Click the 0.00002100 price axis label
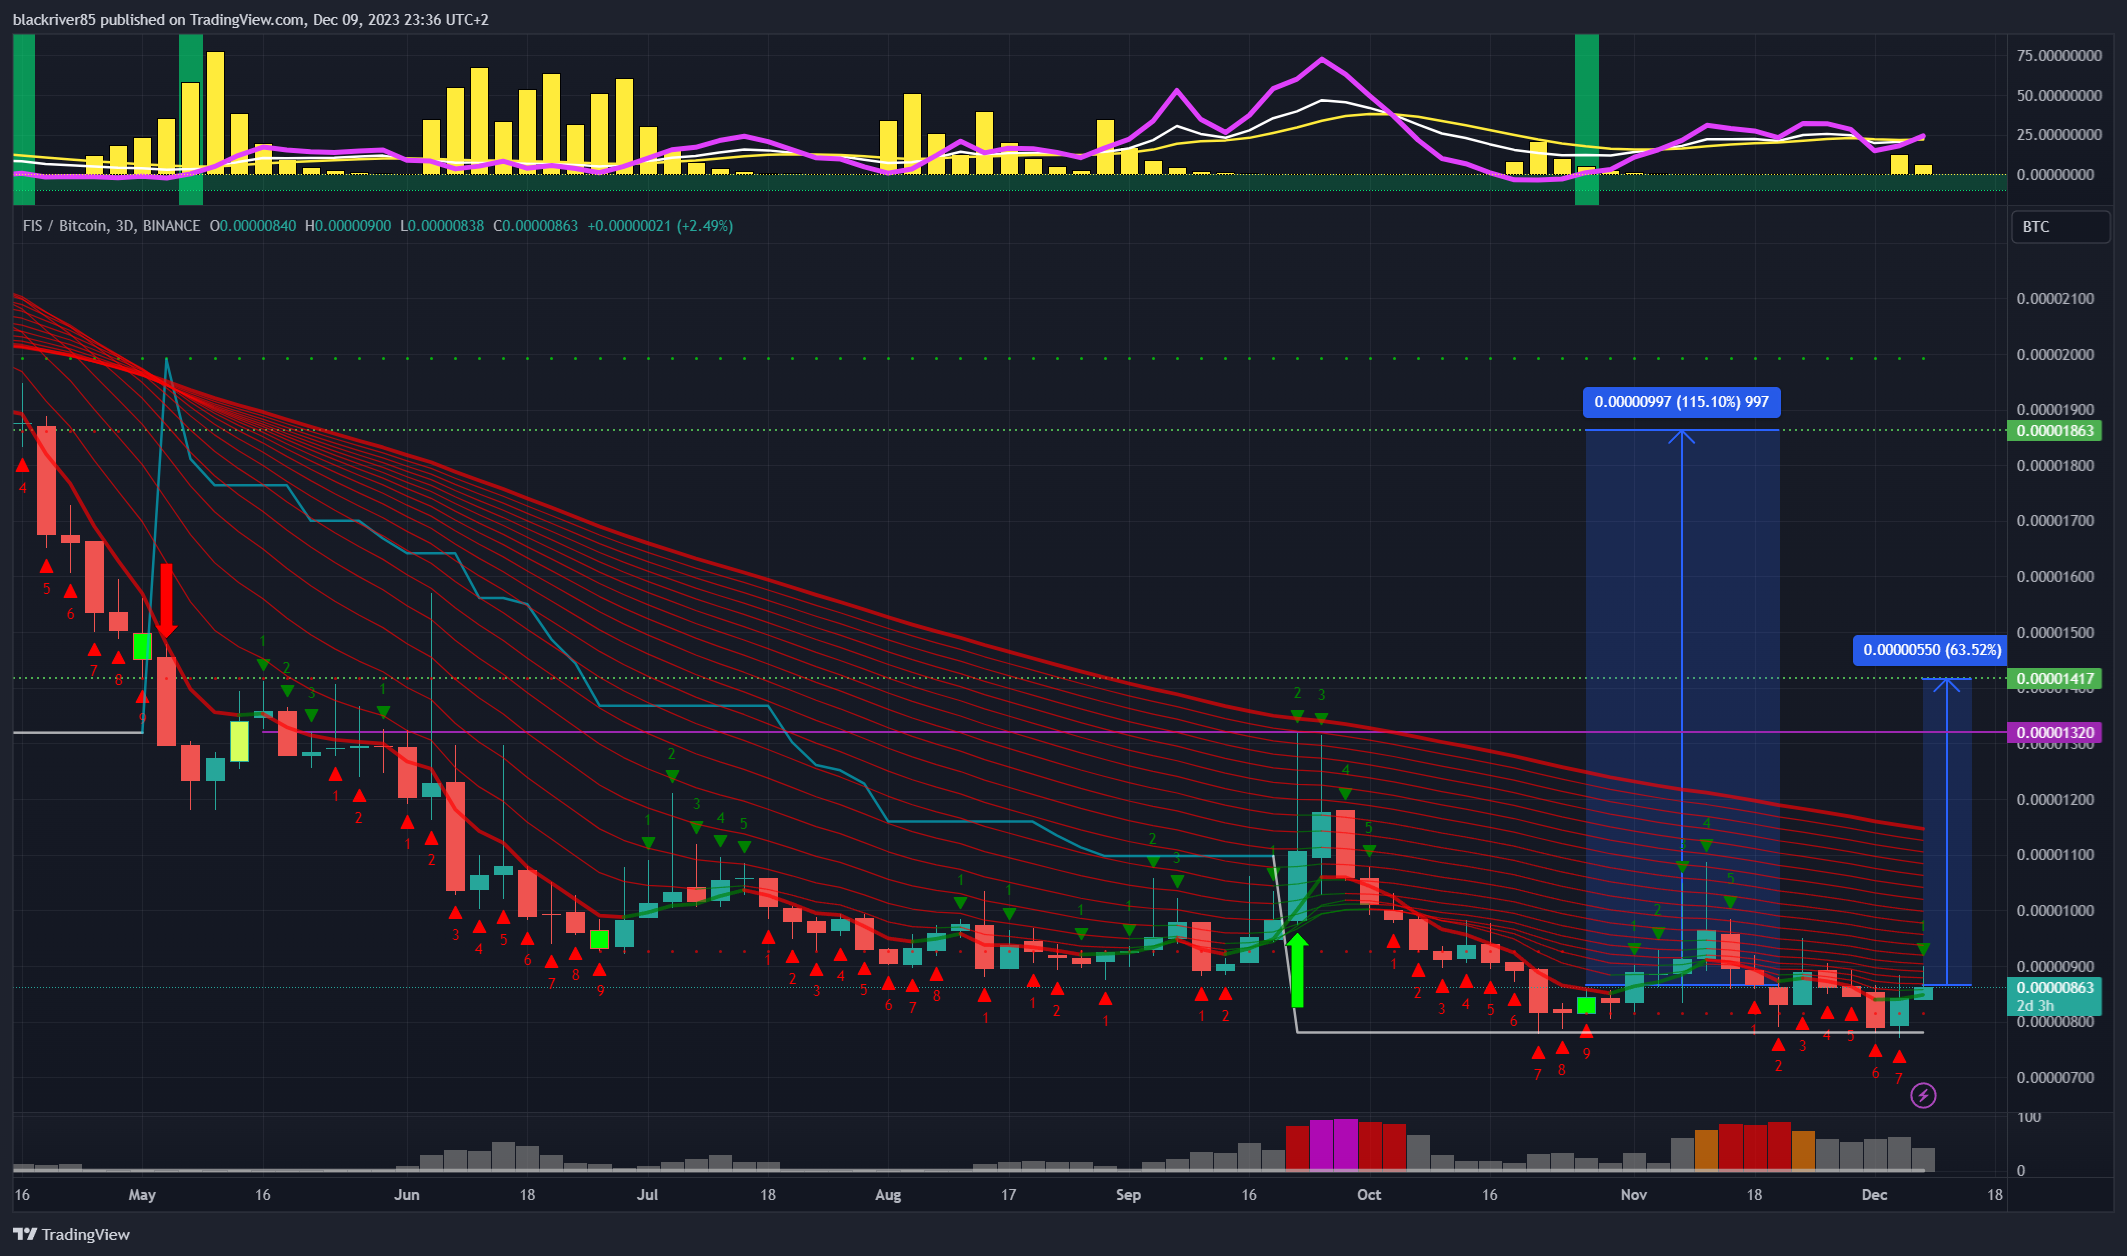2127x1256 pixels. click(2055, 299)
